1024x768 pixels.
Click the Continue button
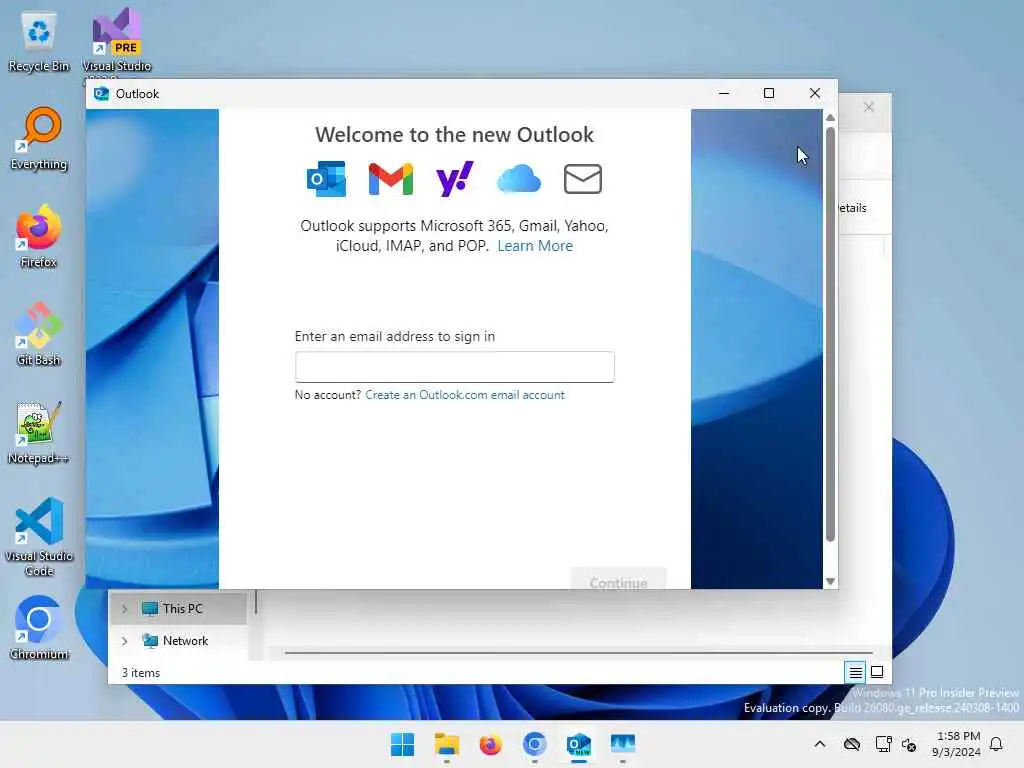[x=618, y=579]
